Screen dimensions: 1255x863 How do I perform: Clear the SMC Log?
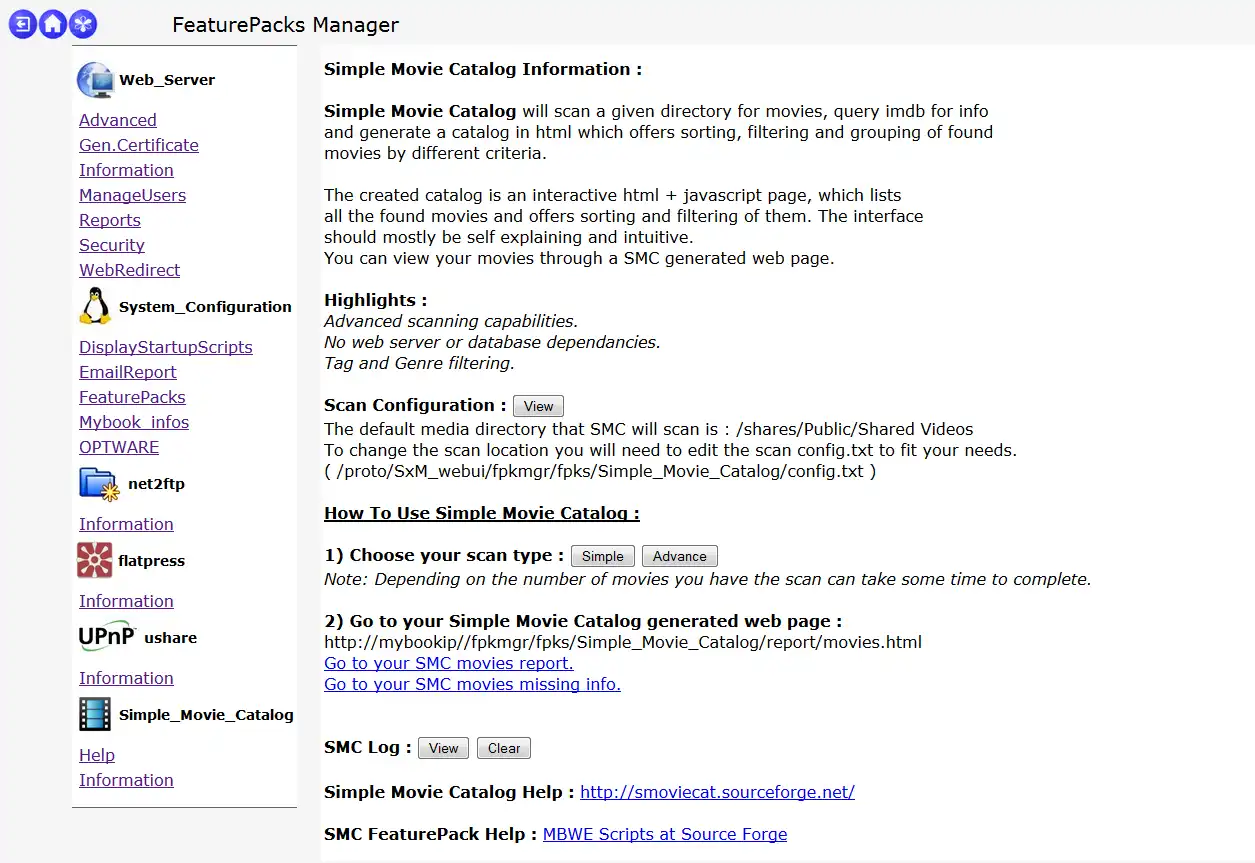coord(504,748)
